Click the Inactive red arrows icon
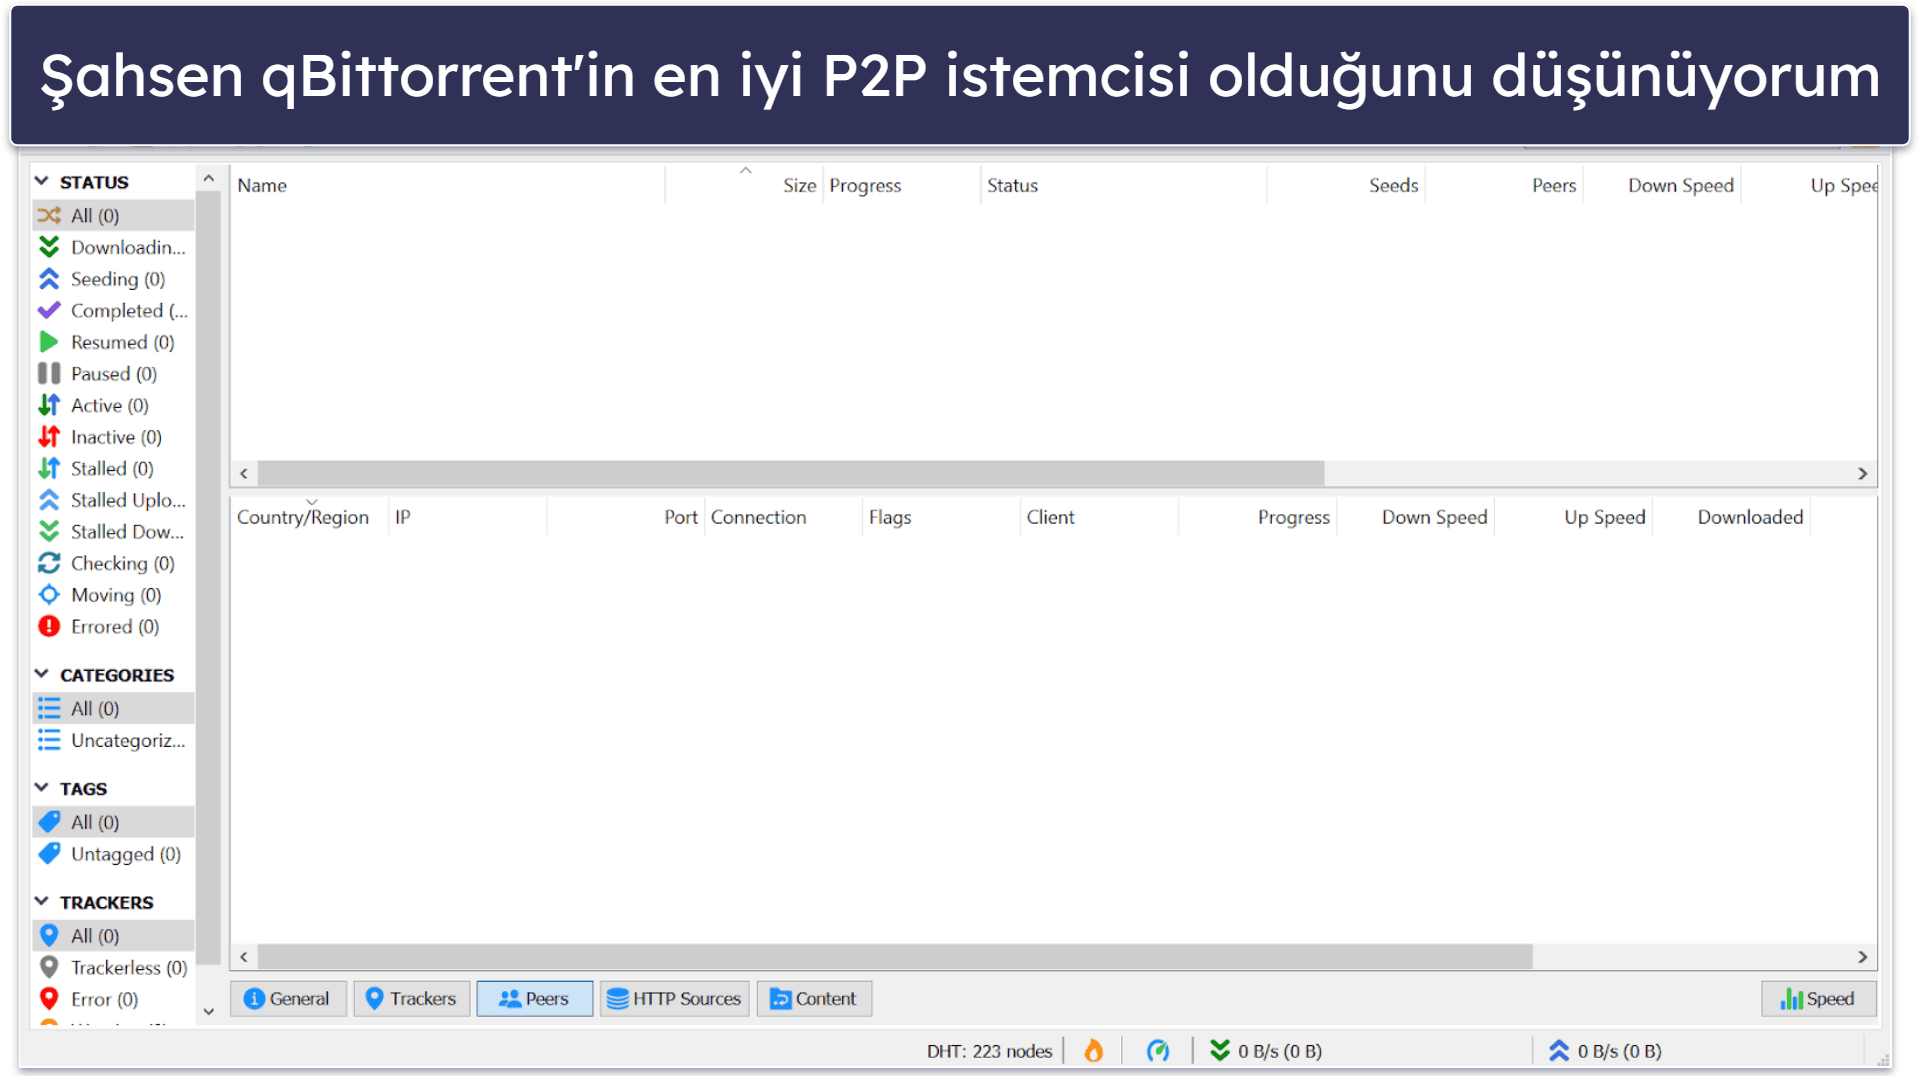 pyautogui.click(x=49, y=437)
